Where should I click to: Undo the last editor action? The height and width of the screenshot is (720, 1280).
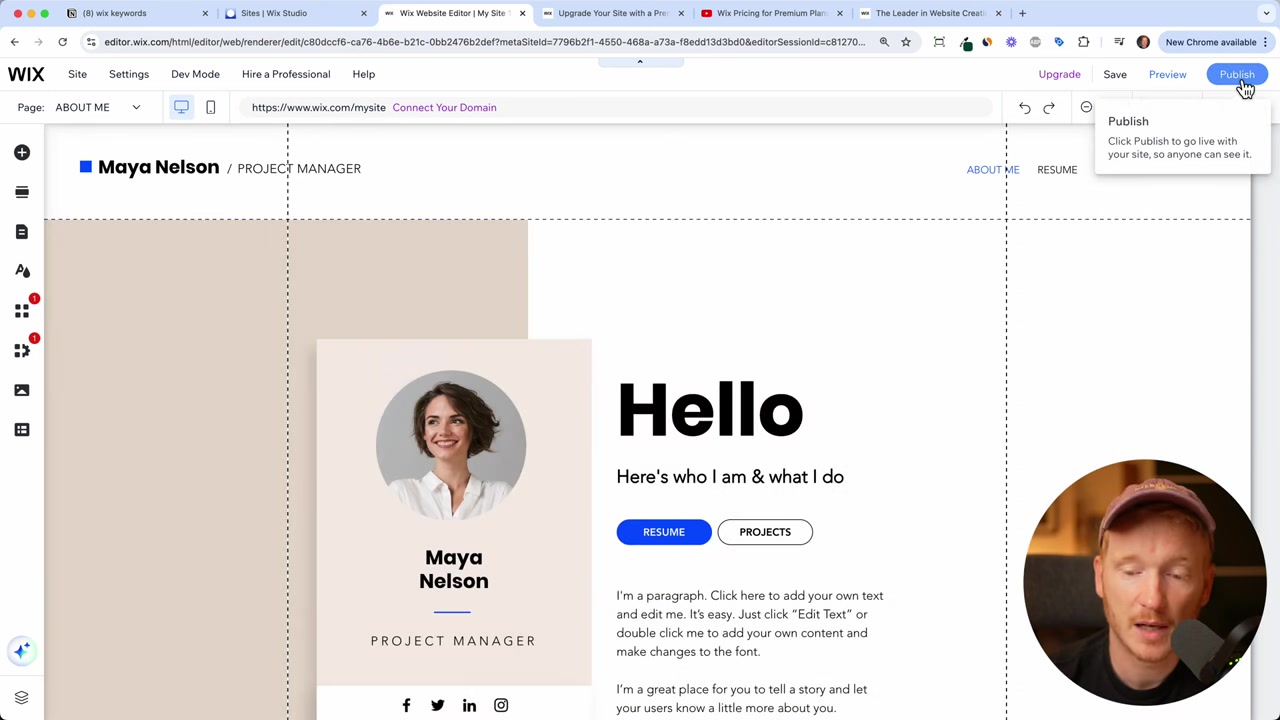[x=1025, y=108]
